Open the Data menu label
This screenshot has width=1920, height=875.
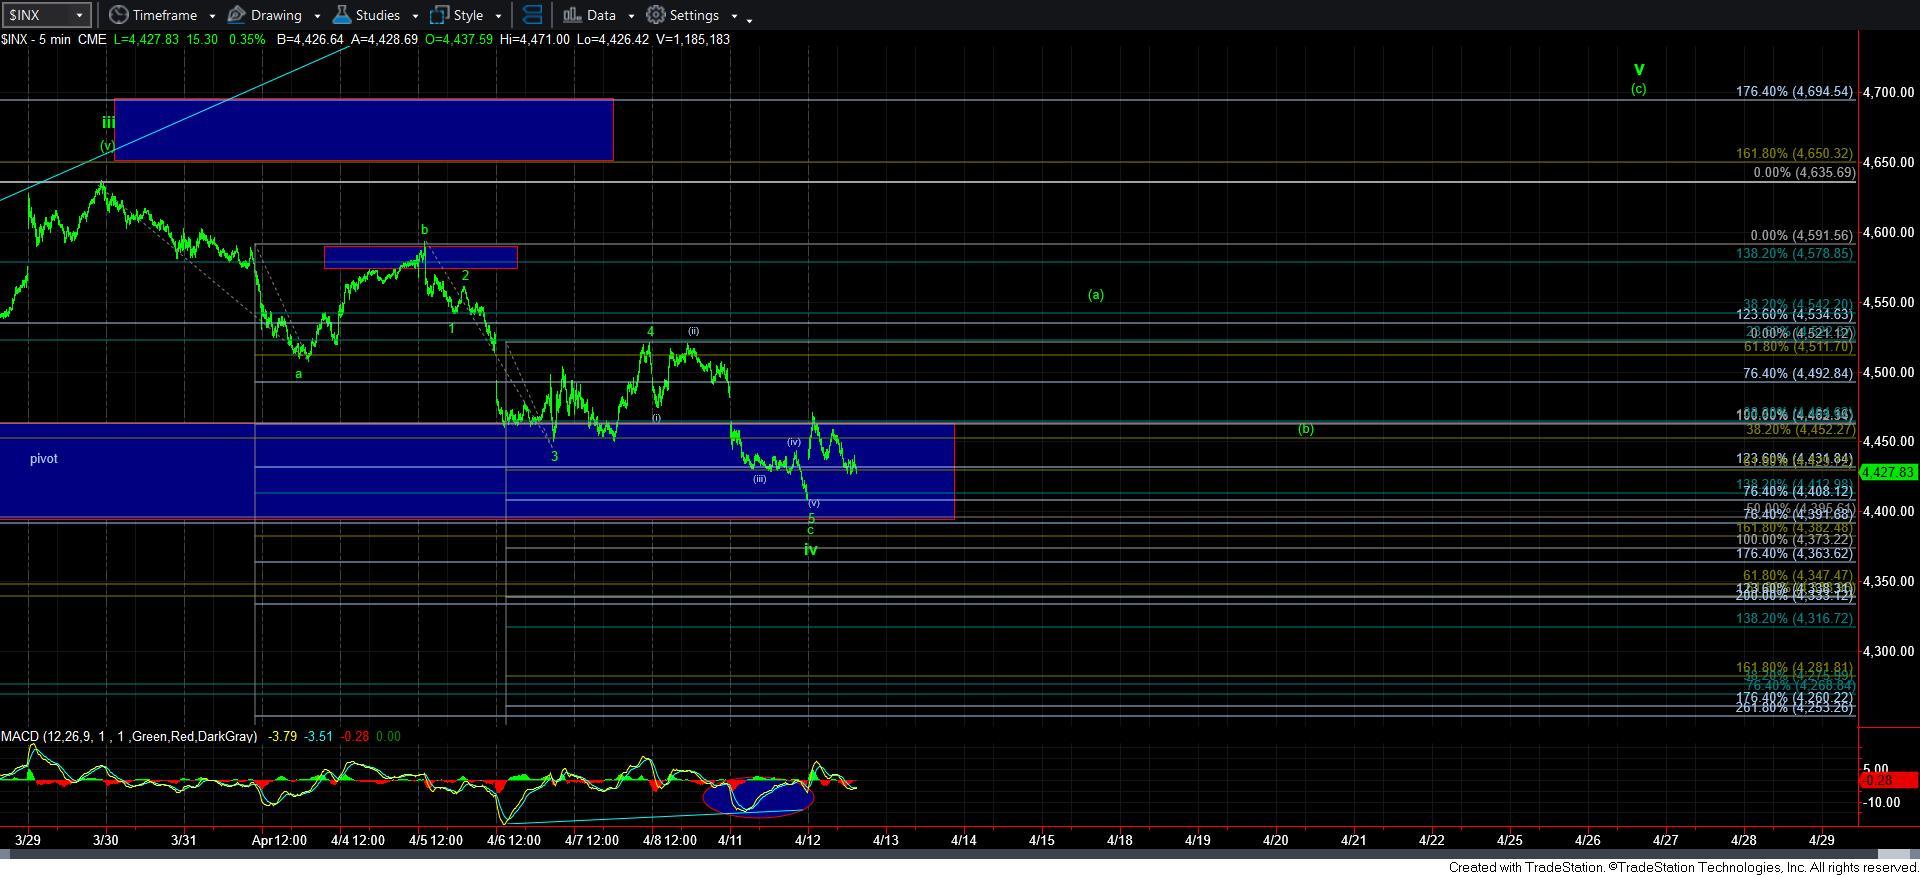601,15
